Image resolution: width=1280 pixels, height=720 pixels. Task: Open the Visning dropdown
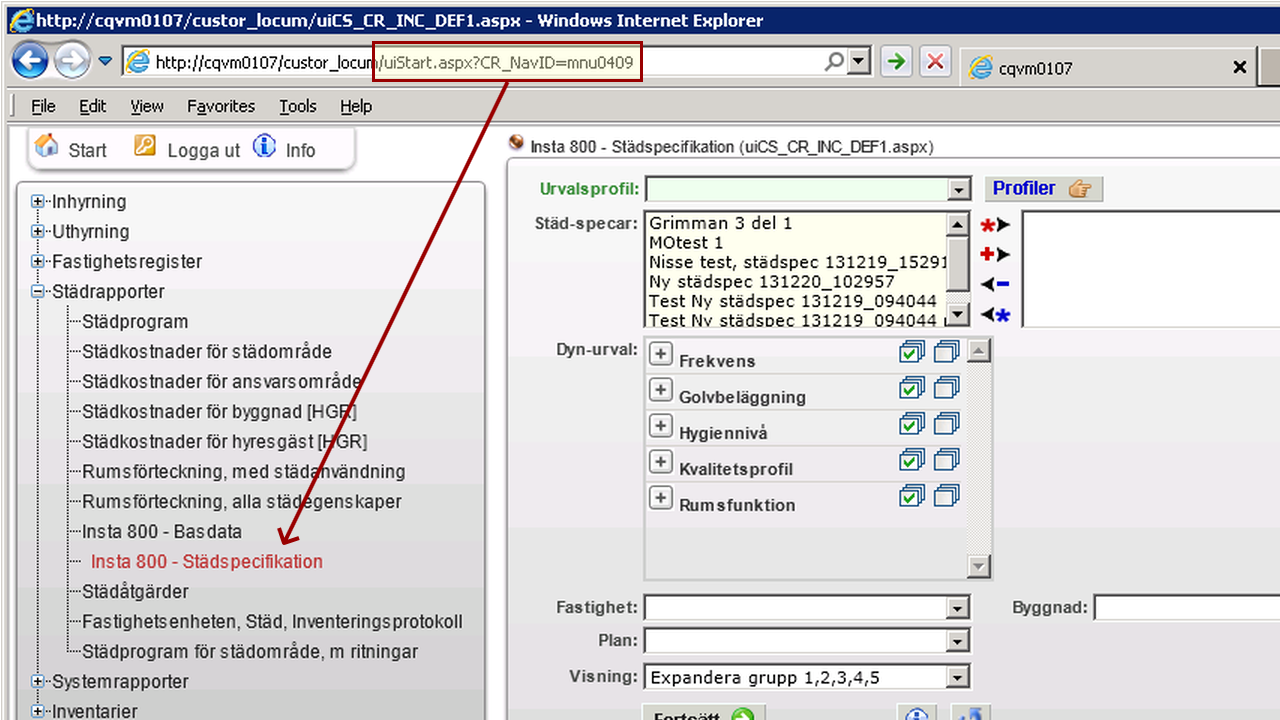(x=959, y=678)
